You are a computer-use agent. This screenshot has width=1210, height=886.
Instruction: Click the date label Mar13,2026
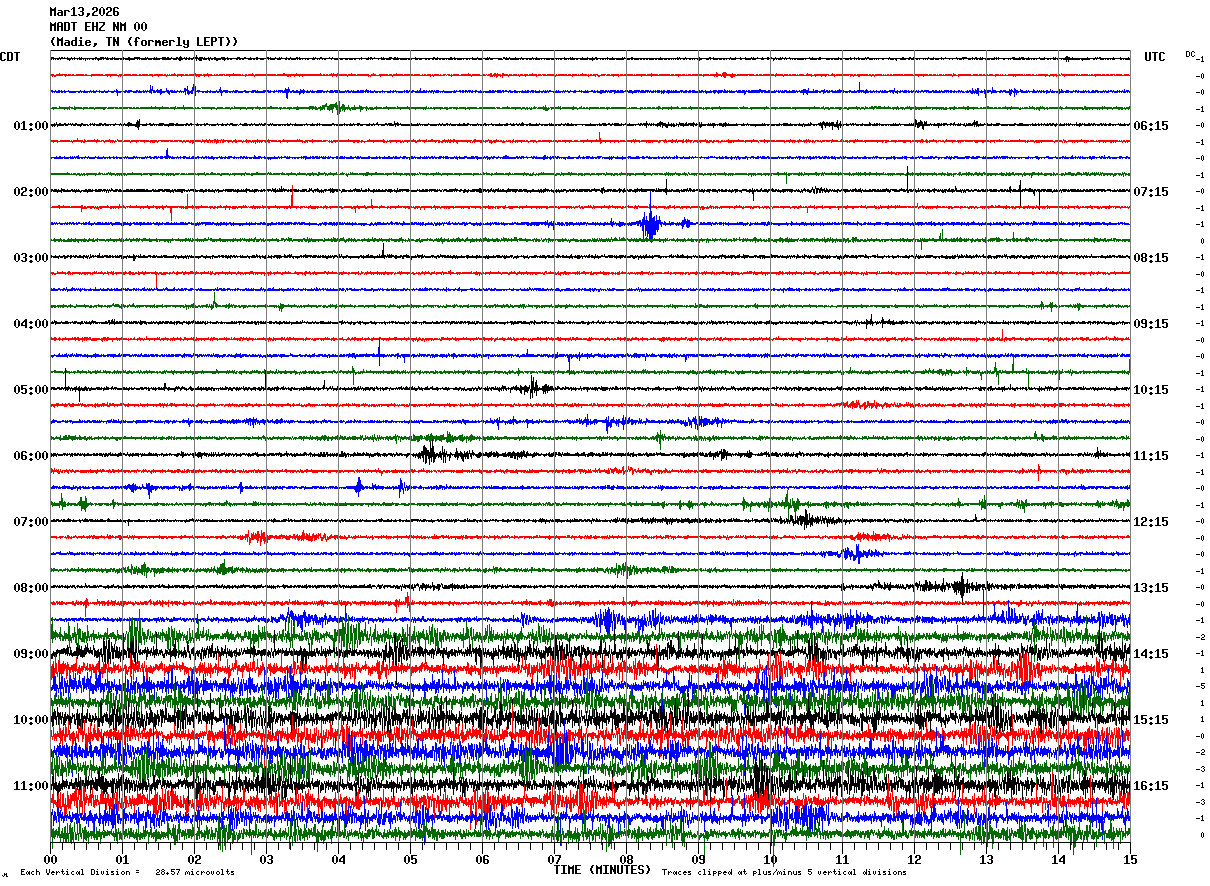[x=84, y=12]
